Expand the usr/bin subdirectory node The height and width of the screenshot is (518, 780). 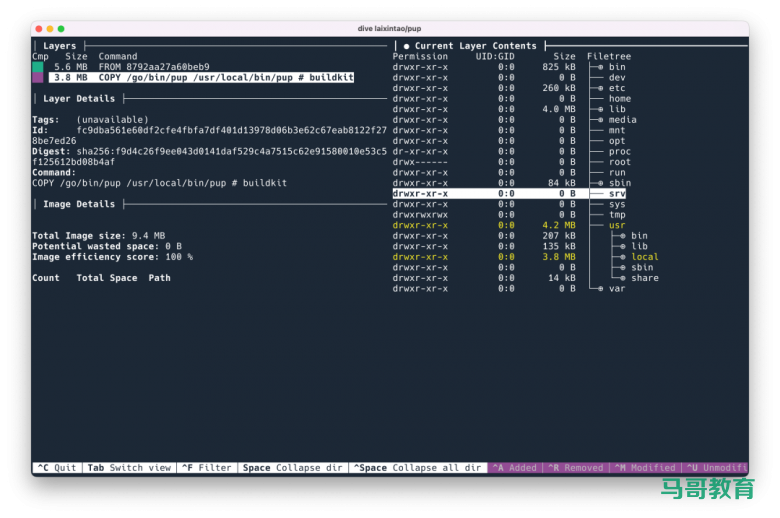tap(622, 236)
